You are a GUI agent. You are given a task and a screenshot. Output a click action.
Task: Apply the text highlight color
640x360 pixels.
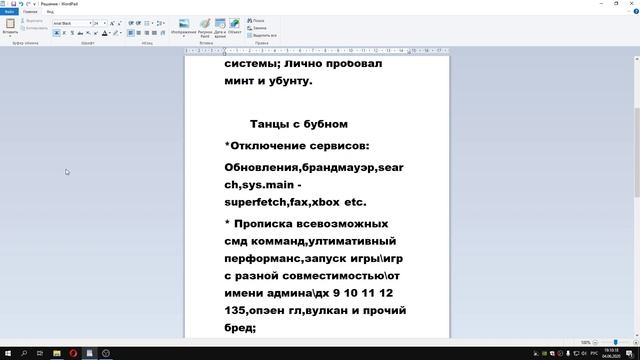tap(116, 33)
